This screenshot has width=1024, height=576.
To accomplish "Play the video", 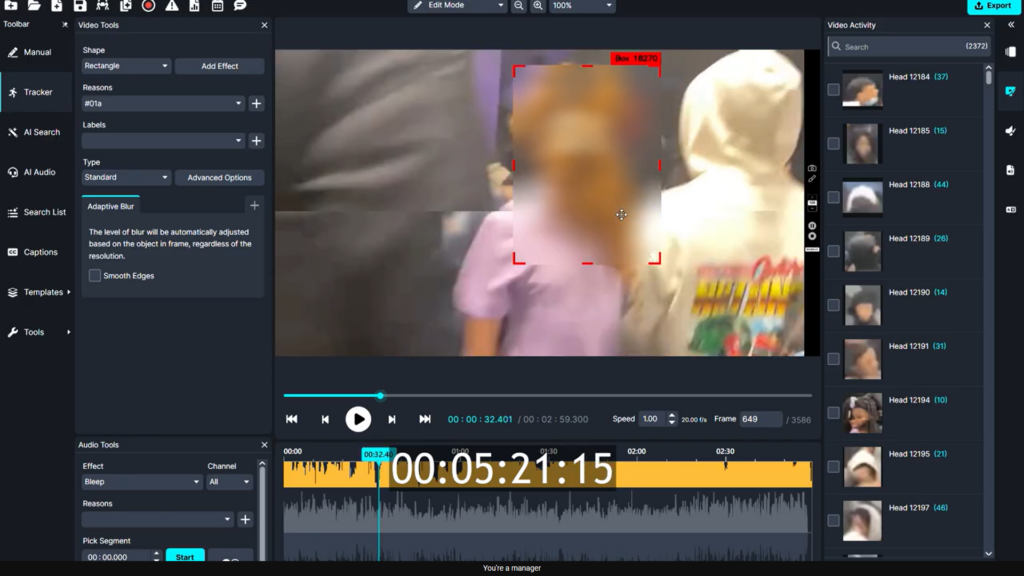I will point(358,419).
